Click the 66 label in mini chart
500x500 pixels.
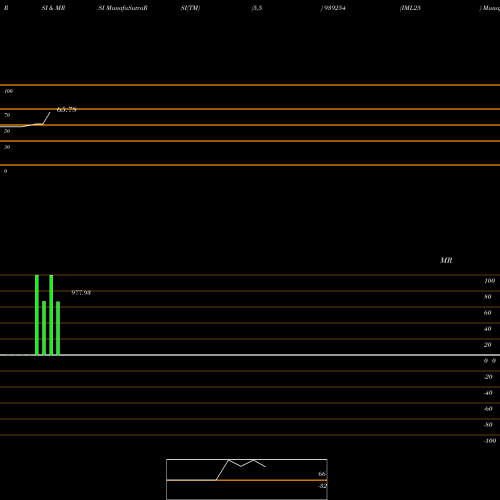pyautogui.click(x=322, y=474)
